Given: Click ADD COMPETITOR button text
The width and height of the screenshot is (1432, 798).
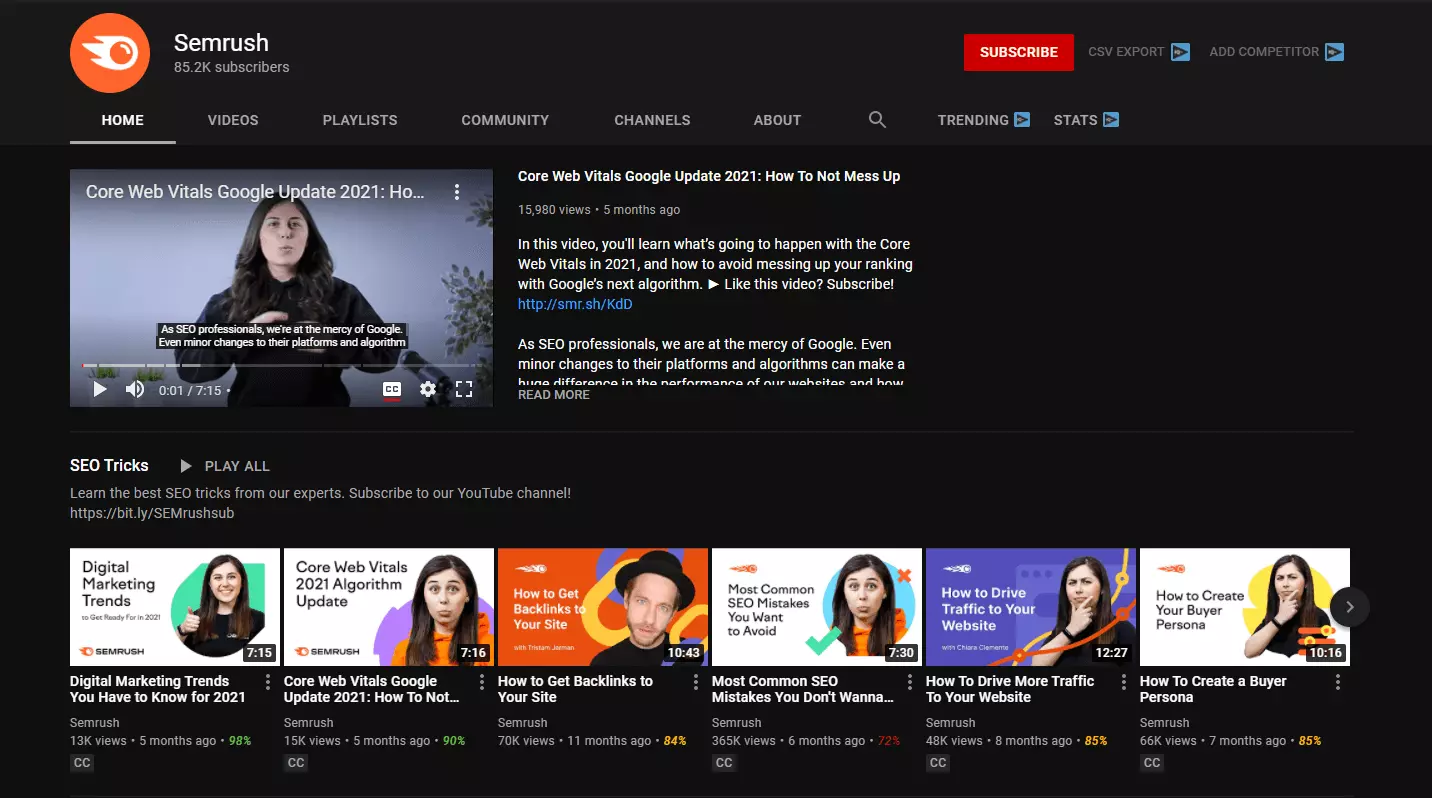Looking at the screenshot, I should click(1264, 52).
